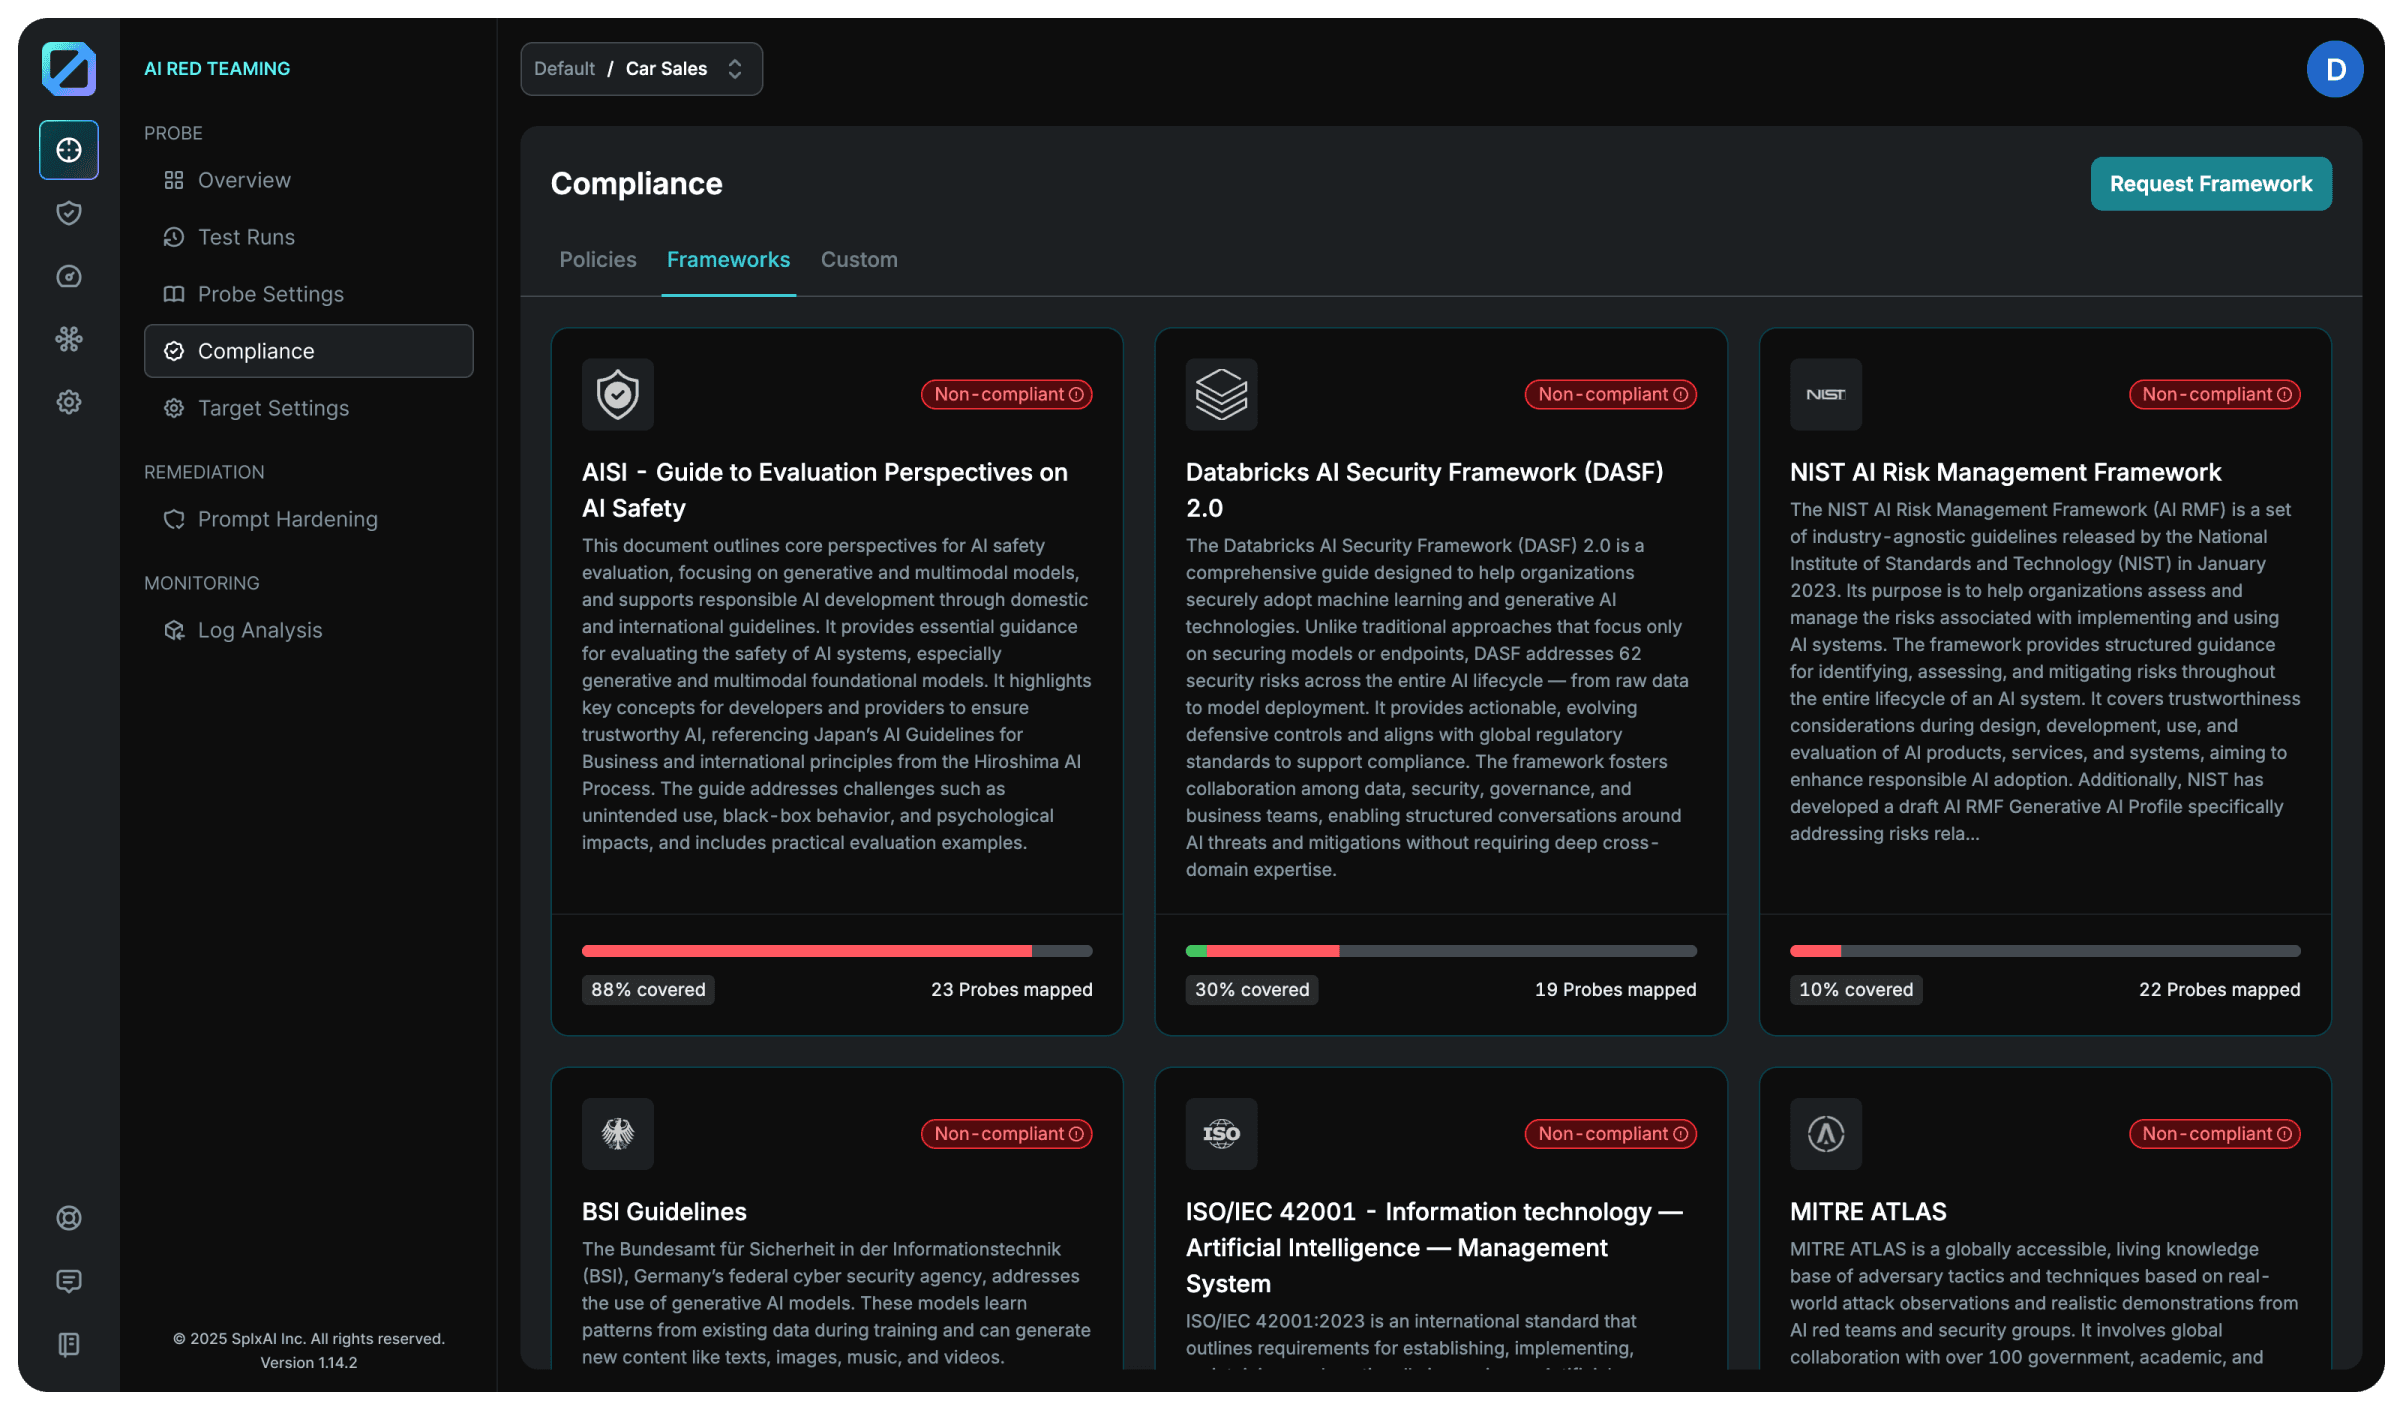This screenshot has height=1410, width=2403.
Task: Open the help lifebuoy icon at bottom left
Action: (x=68, y=1218)
